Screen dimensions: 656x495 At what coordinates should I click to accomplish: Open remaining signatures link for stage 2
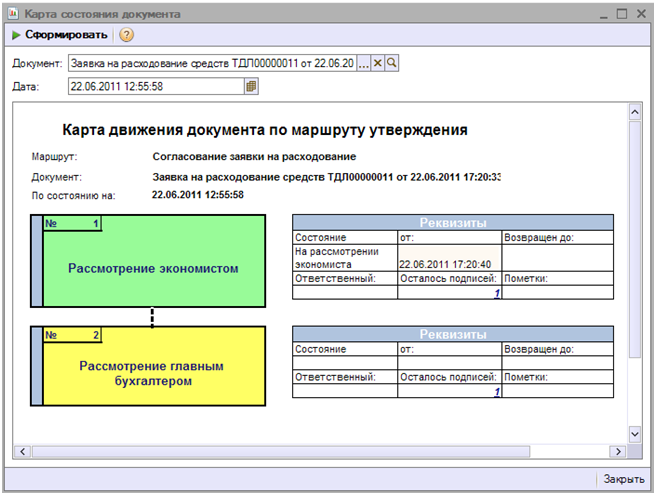pos(496,392)
